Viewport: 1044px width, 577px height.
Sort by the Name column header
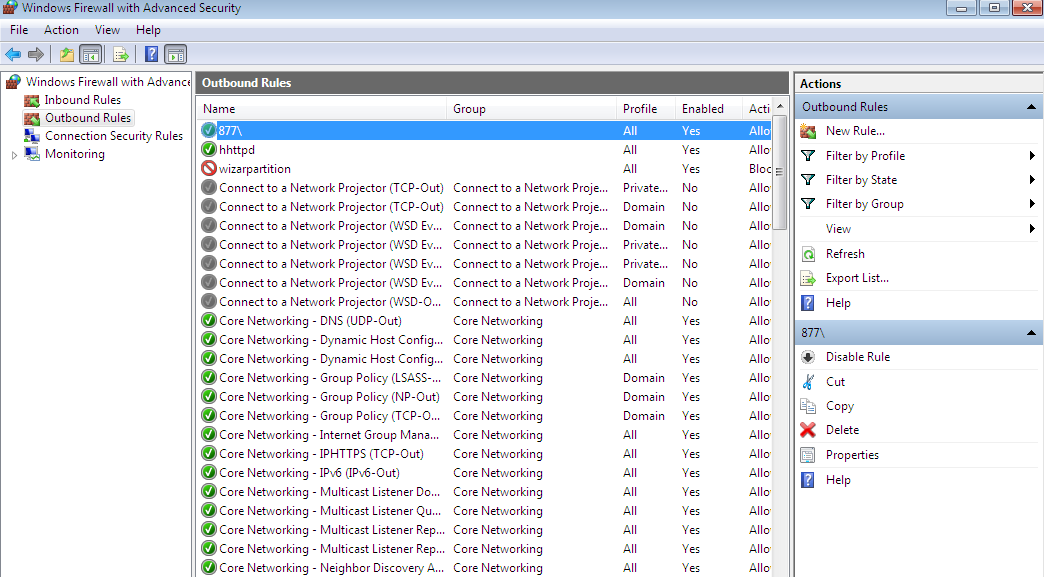click(322, 108)
